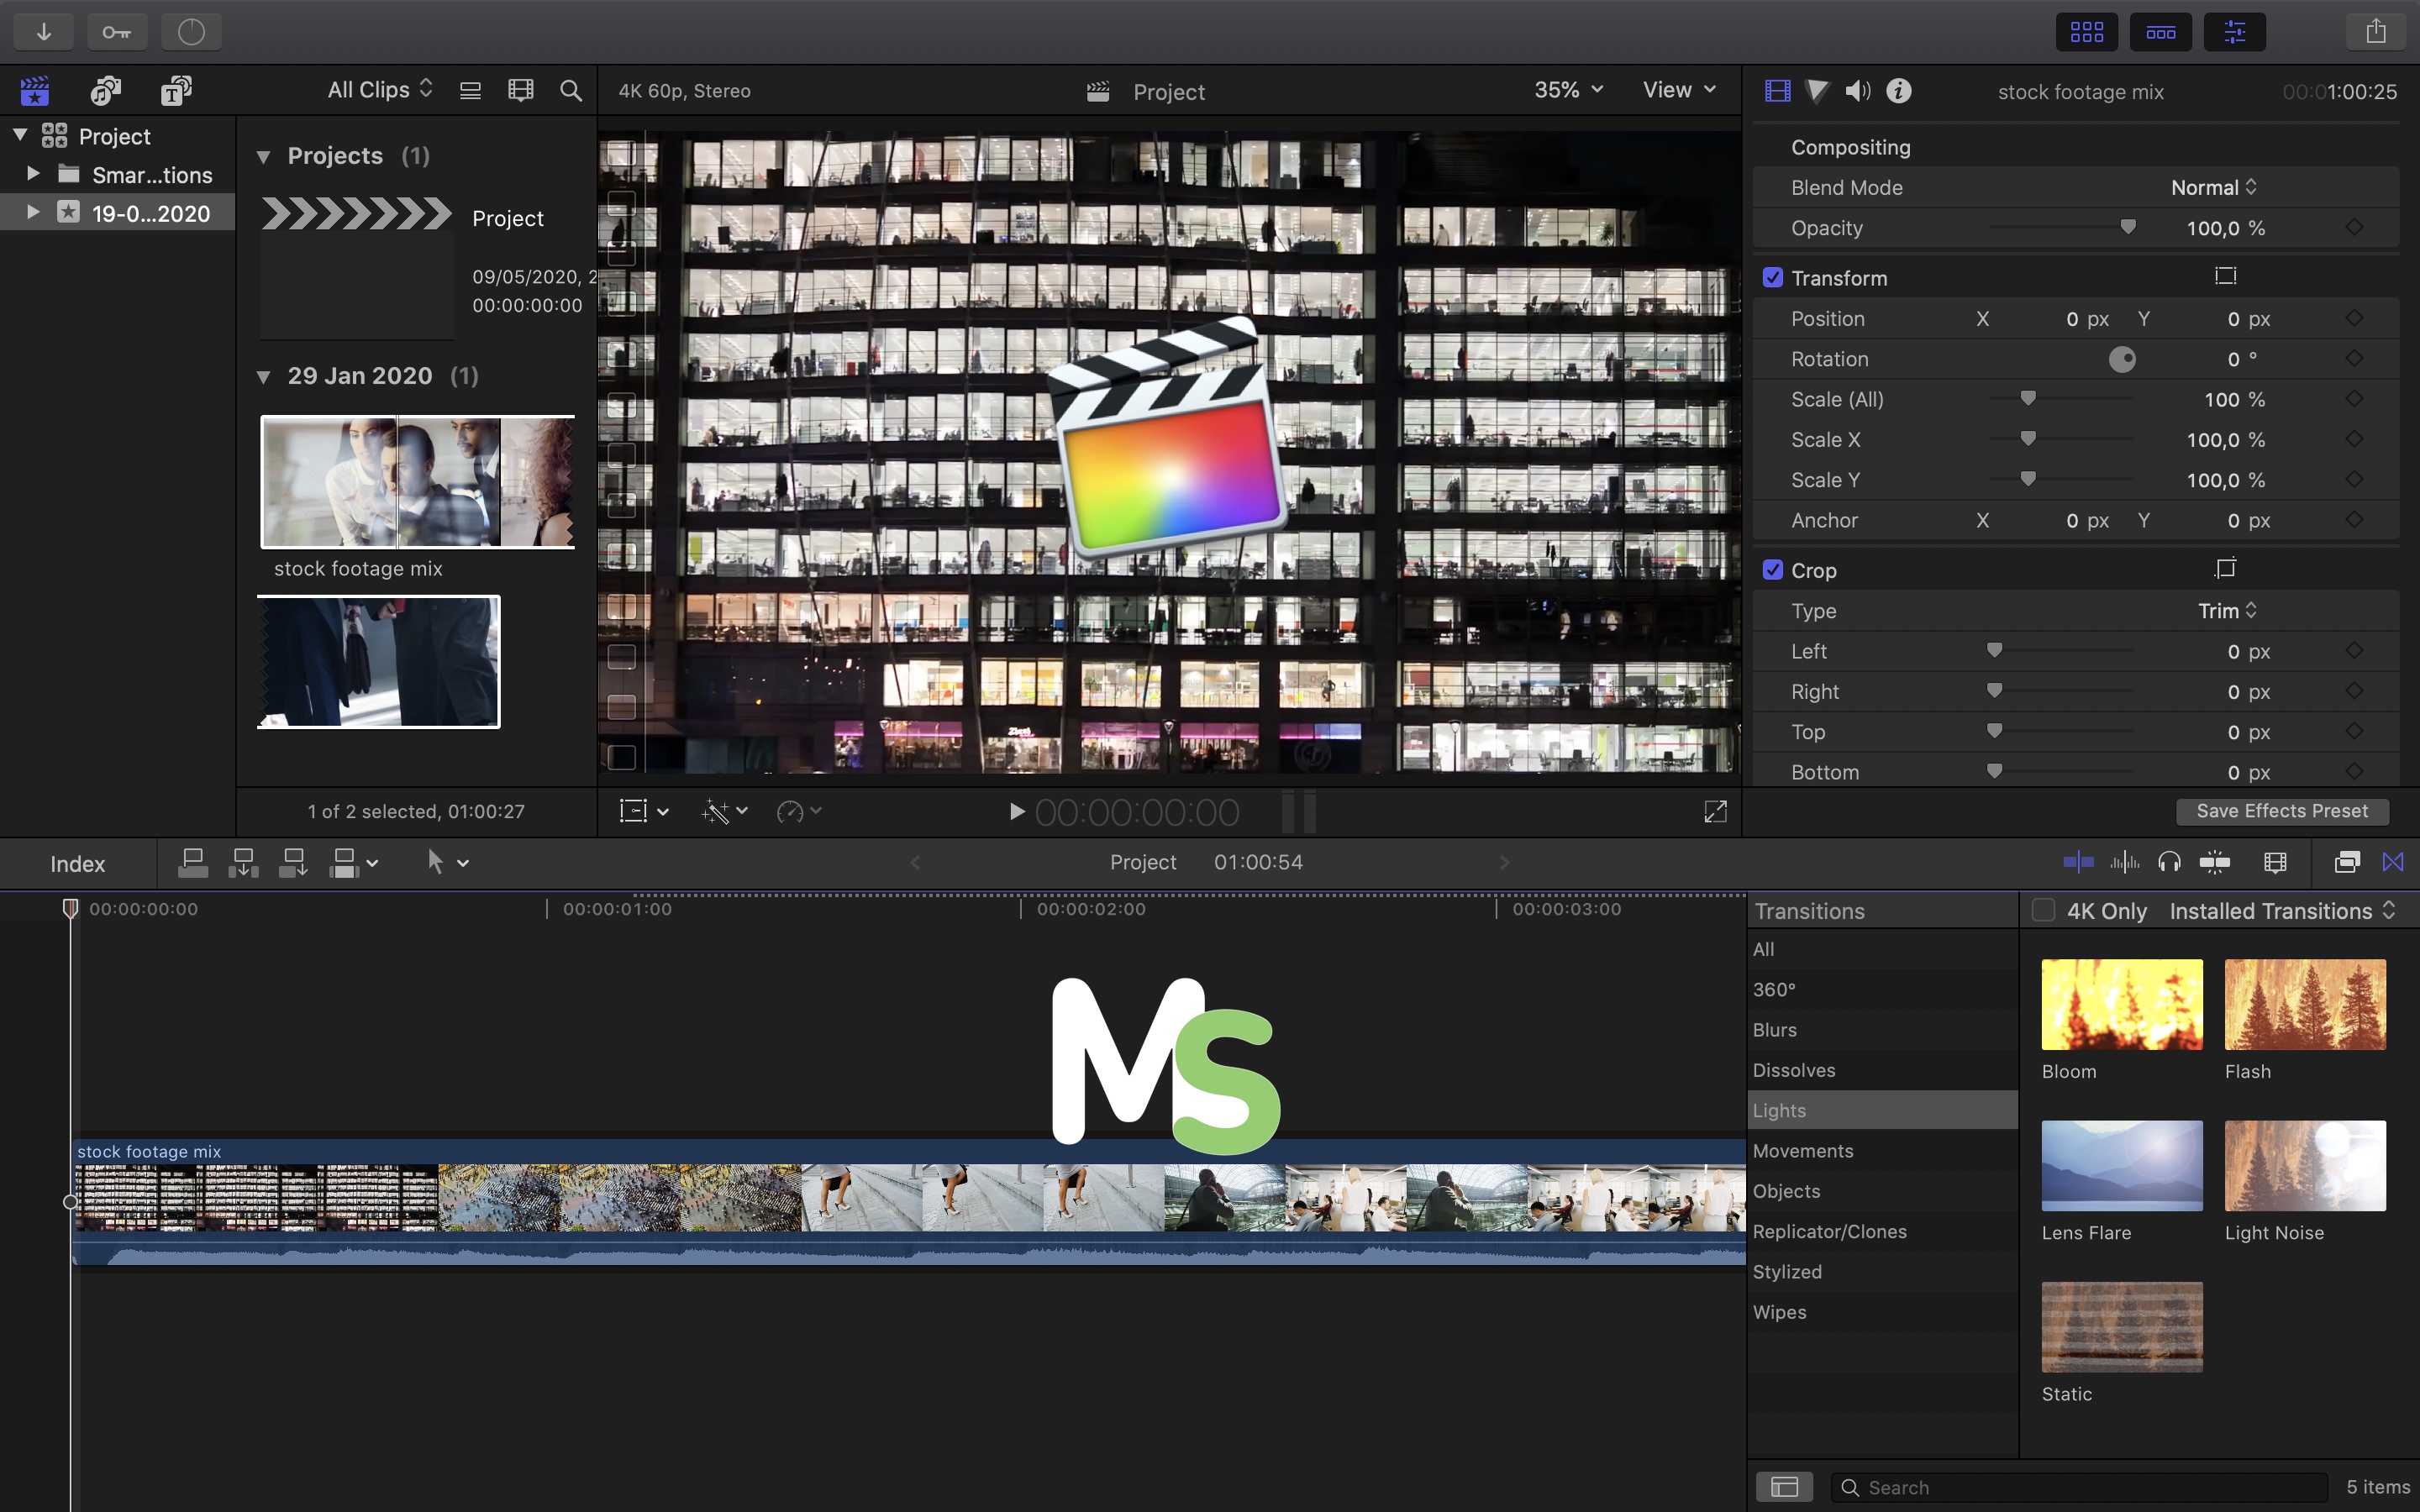Open viewer zoom 35% dropdown
The width and height of the screenshot is (2420, 1512).
tap(1569, 90)
